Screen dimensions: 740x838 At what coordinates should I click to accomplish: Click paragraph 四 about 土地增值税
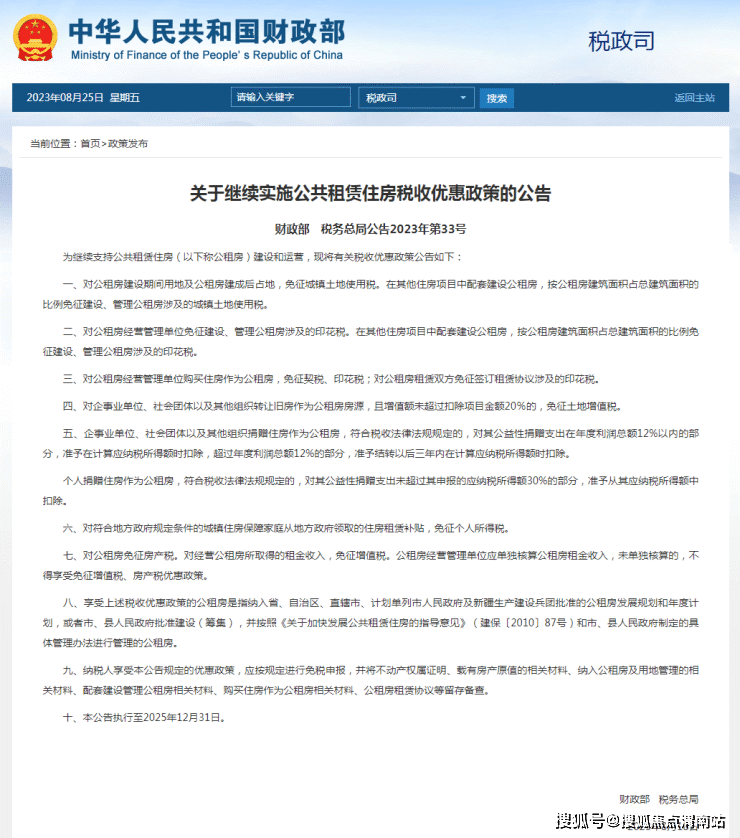click(342, 406)
